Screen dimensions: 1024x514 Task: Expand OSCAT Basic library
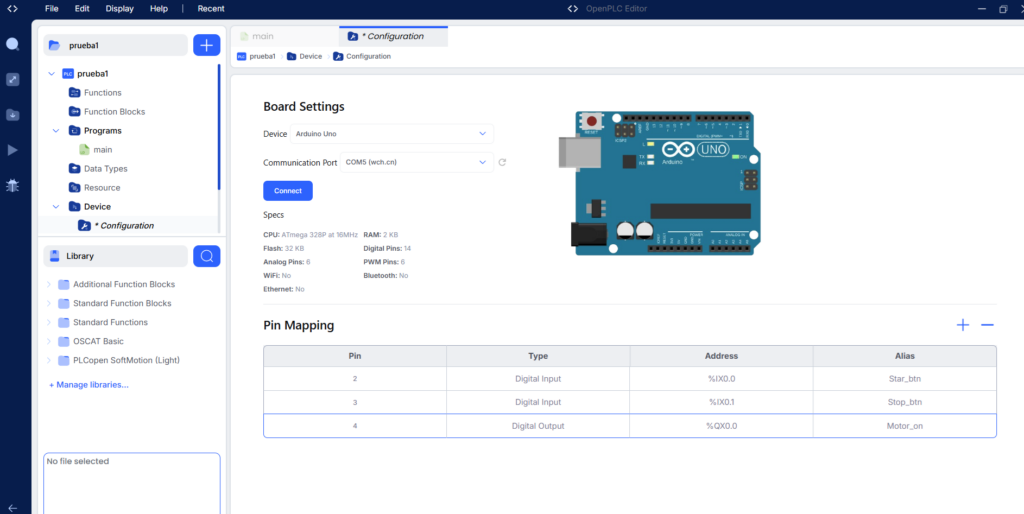pos(48,342)
